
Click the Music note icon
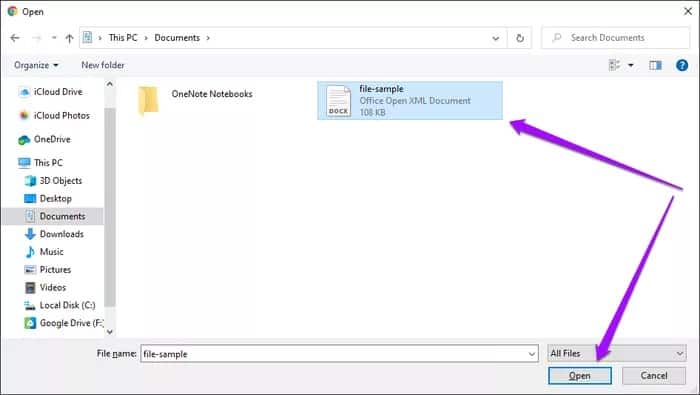pyautogui.click(x=30, y=252)
